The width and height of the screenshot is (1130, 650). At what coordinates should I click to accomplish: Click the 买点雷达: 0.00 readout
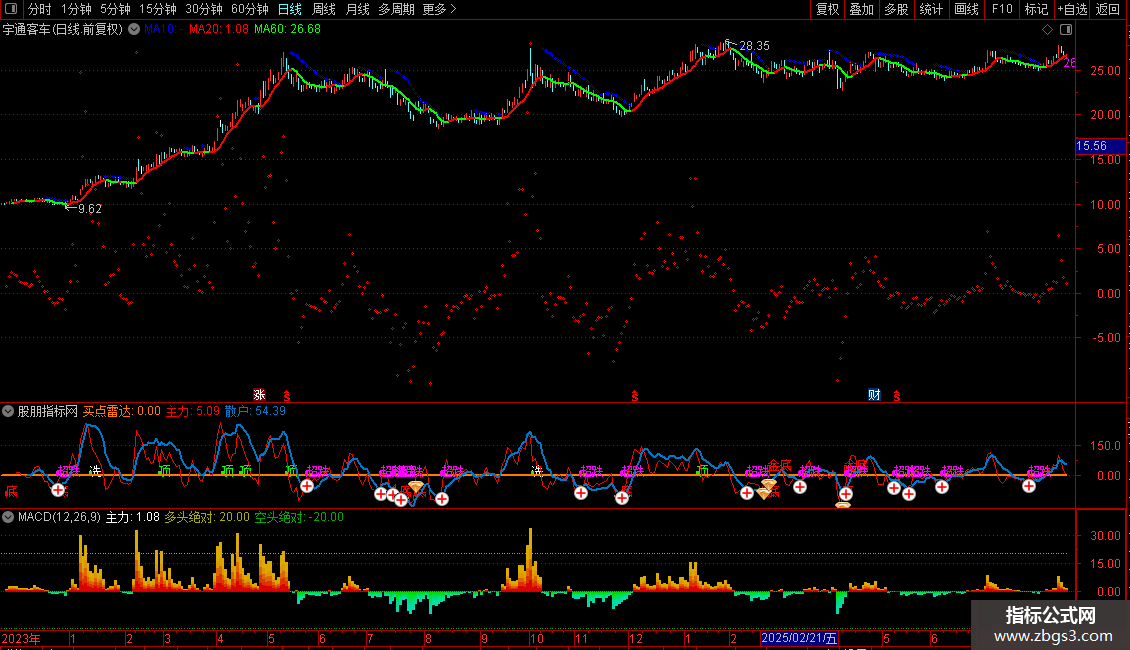122,411
